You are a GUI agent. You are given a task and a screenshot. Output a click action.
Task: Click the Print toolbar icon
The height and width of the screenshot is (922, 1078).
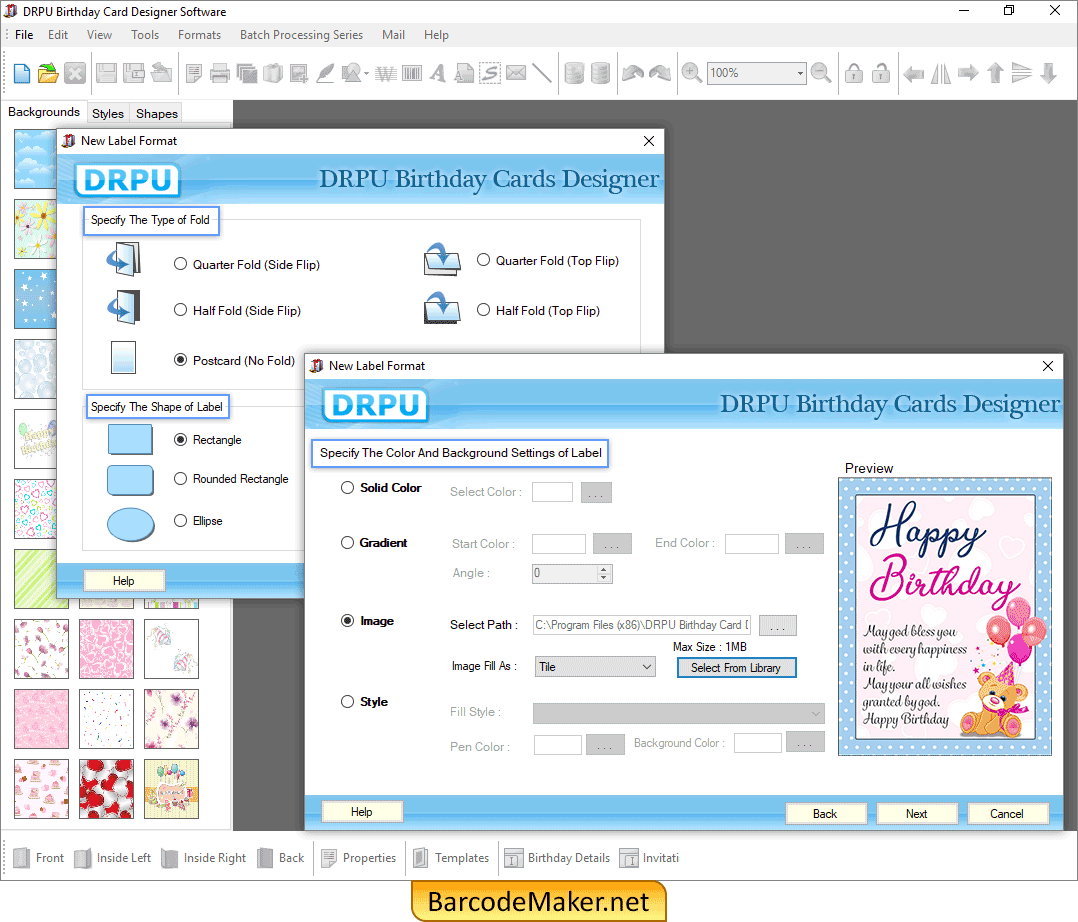220,73
